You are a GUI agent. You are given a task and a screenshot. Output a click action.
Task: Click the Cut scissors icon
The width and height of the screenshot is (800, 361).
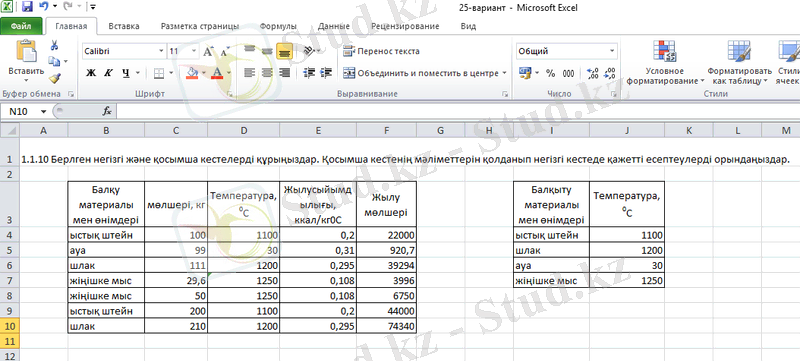tap(54, 46)
